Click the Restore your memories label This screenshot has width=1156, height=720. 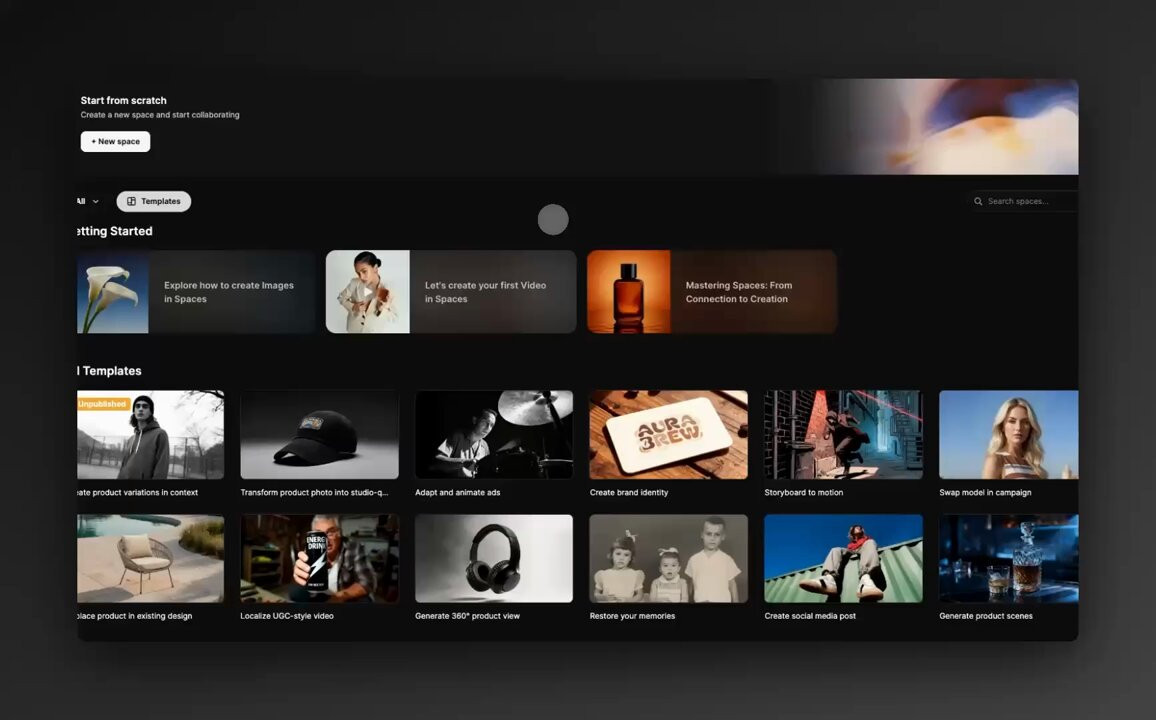633,616
